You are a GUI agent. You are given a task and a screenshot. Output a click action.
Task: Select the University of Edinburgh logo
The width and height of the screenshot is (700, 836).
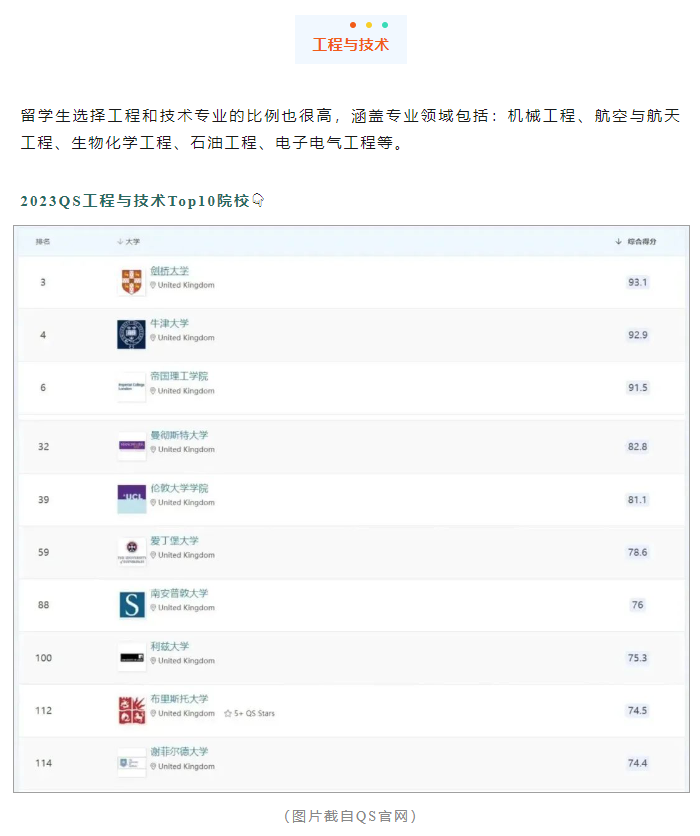132,552
